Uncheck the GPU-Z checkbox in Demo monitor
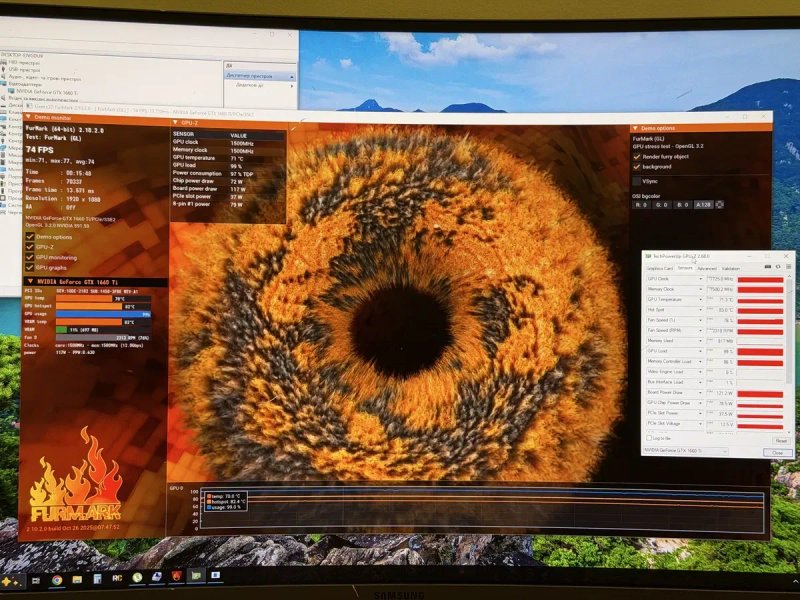Viewport: 800px width, 600px height. click(30, 247)
